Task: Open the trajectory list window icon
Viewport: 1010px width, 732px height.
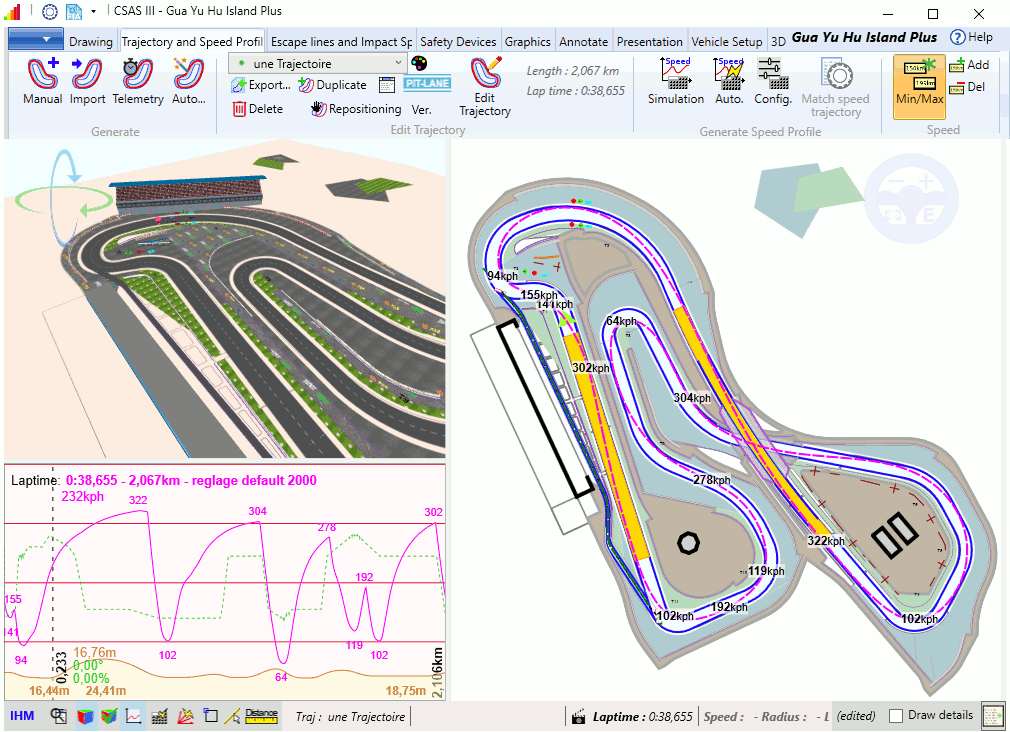Action: click(386, 85)
